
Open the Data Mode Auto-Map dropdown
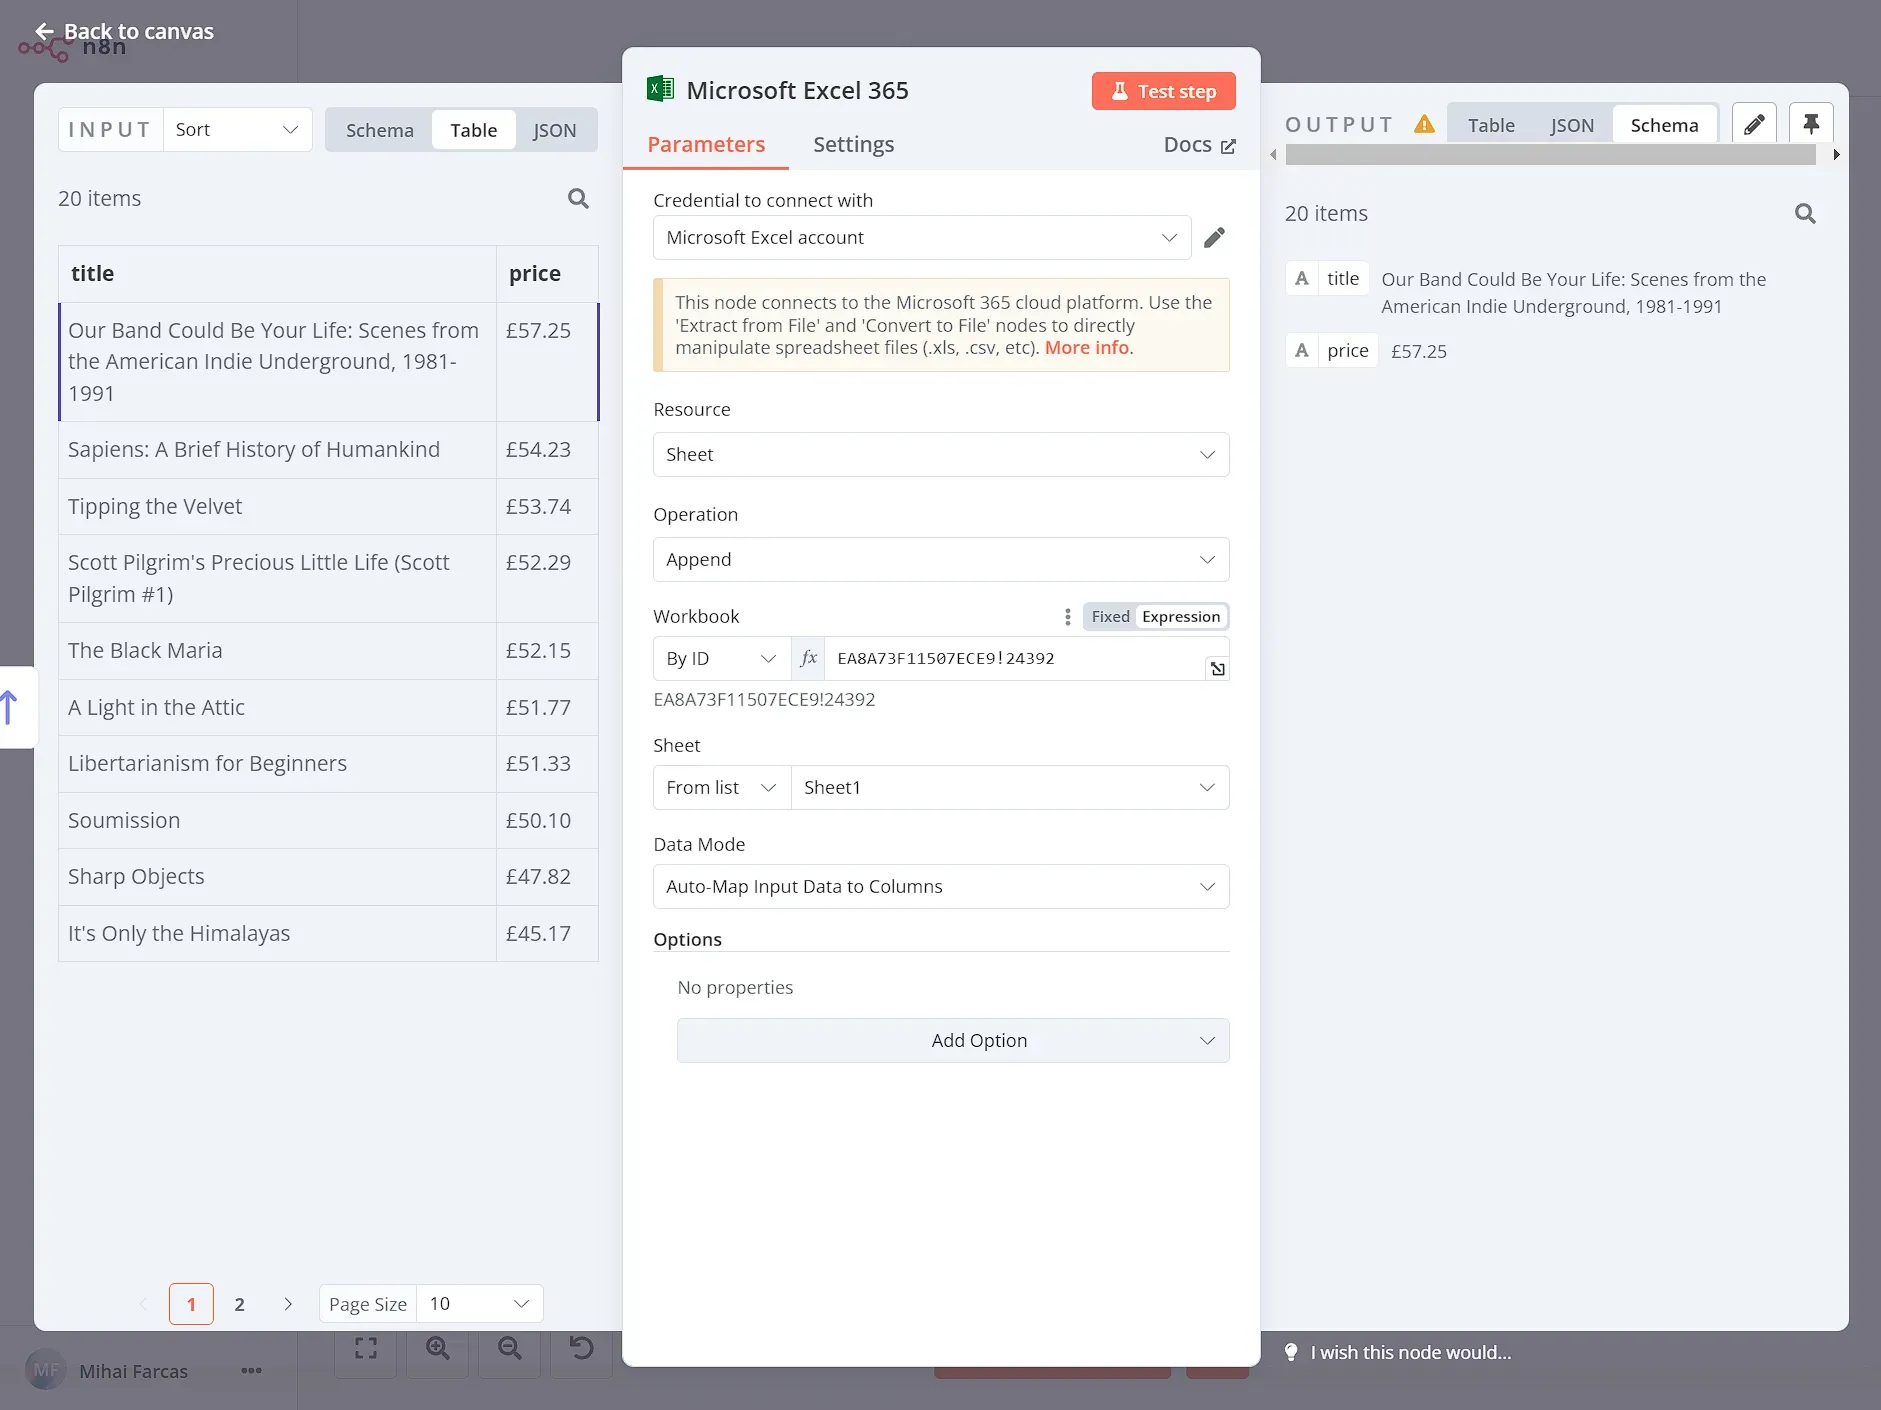[x=941, y=887]
